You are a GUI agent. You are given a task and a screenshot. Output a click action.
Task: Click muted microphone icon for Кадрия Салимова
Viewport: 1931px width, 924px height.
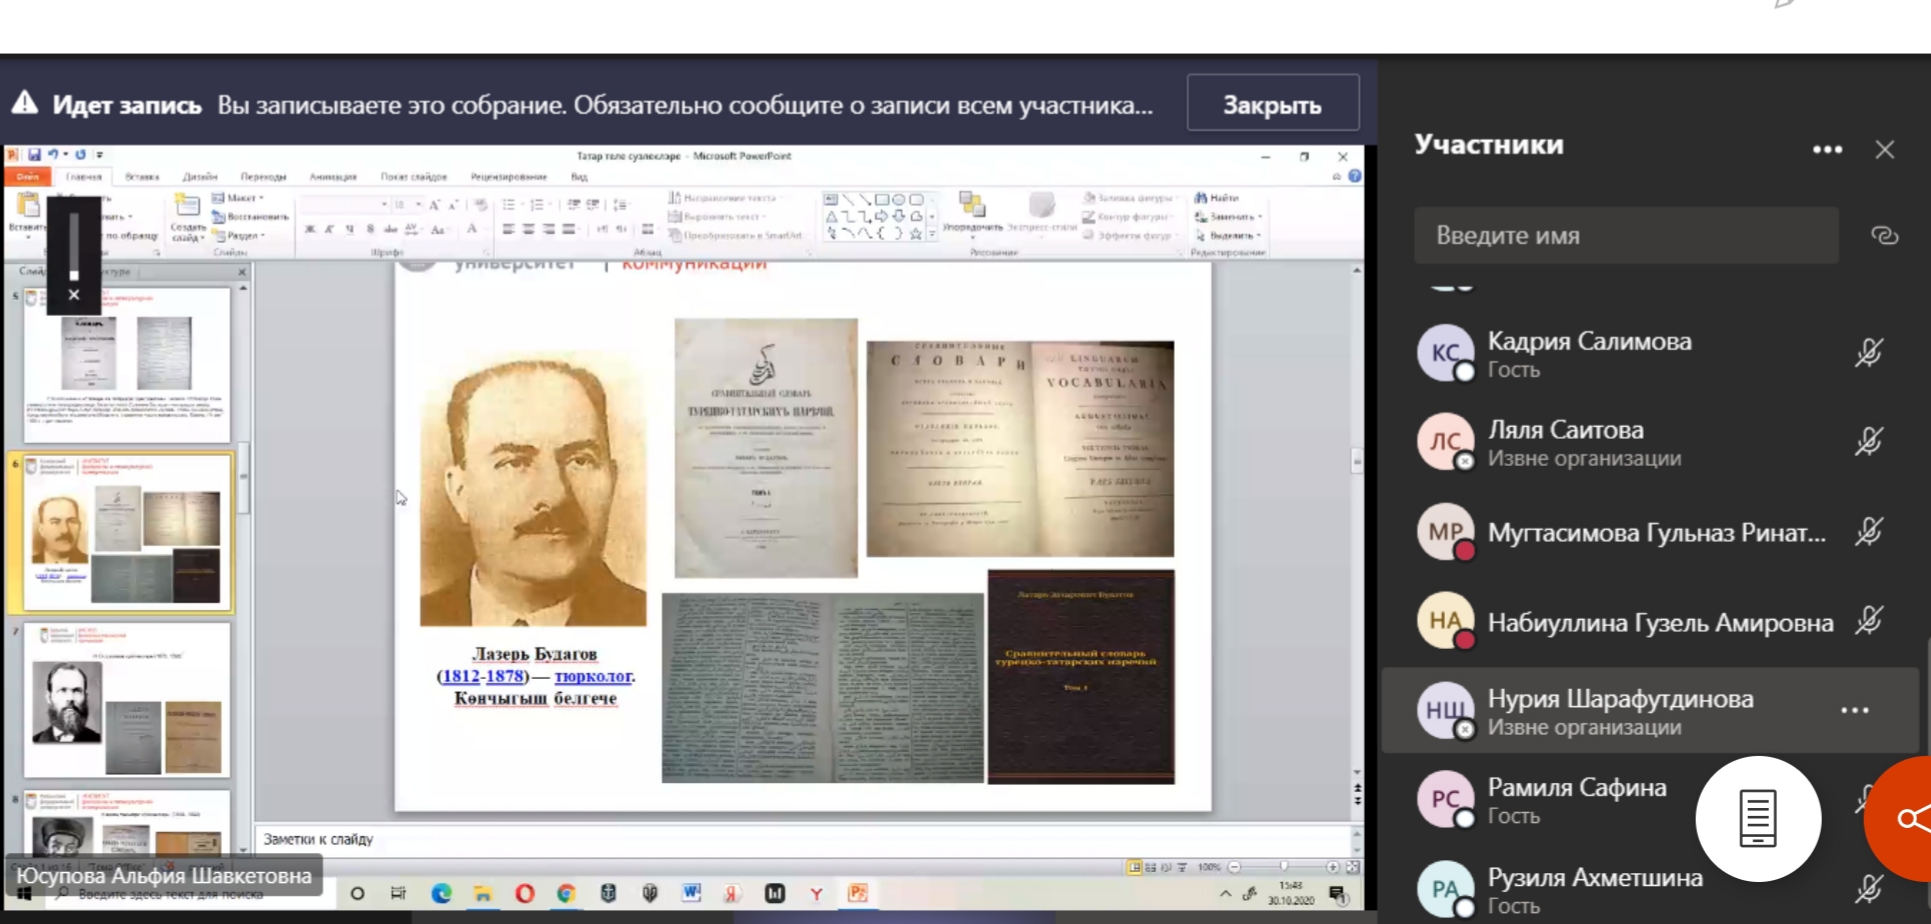click(1868, 353)
